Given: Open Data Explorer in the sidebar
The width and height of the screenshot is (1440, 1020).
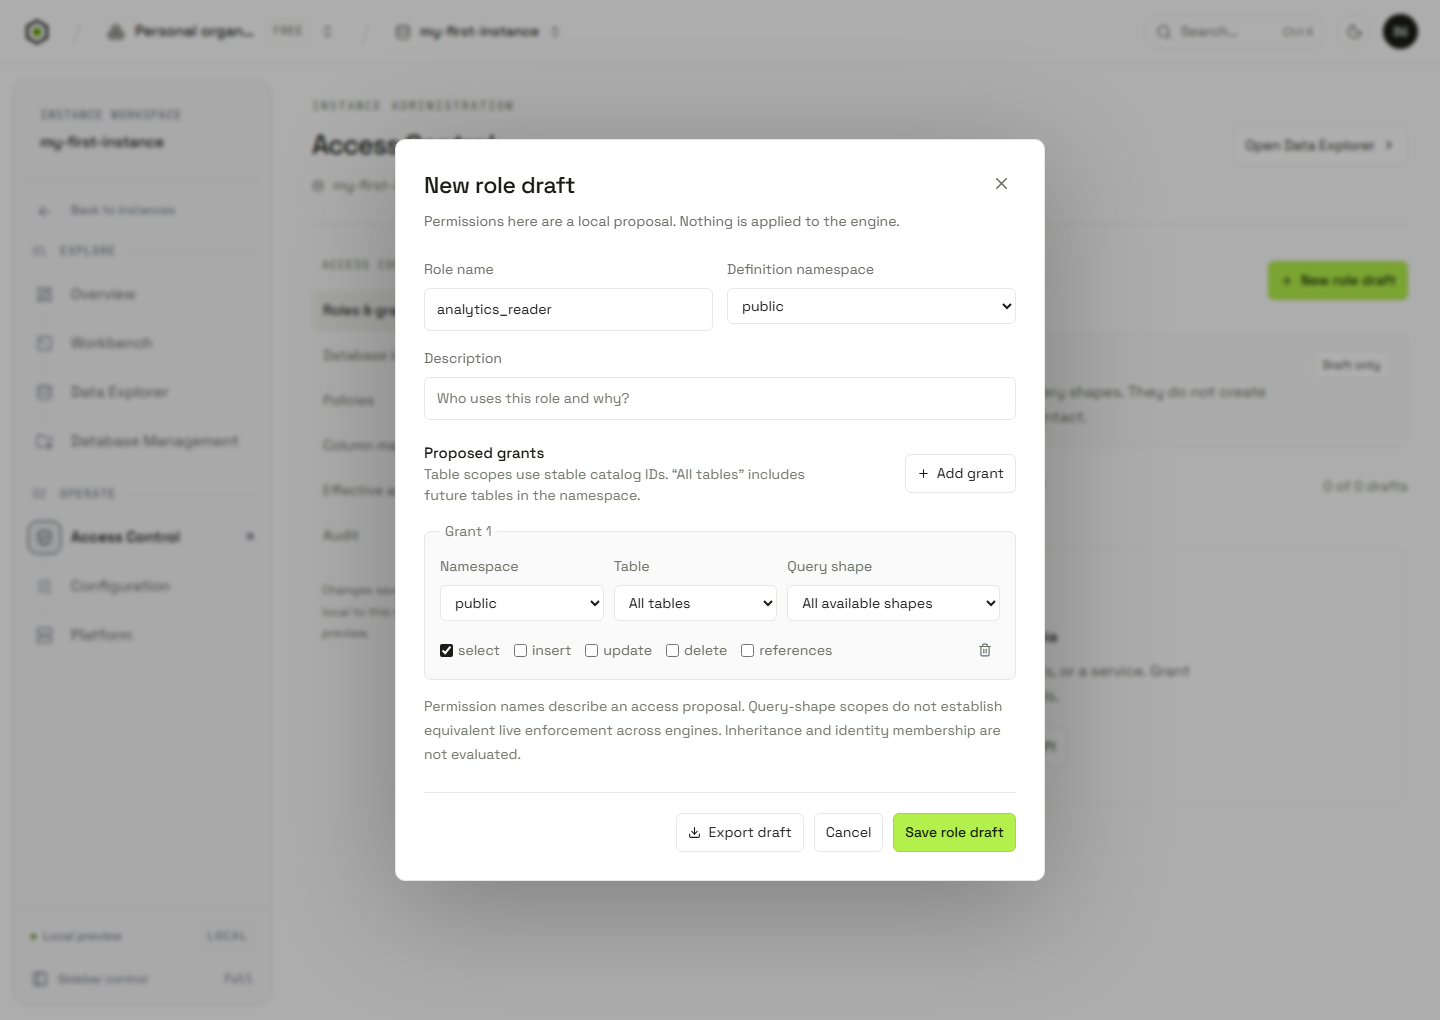Looking at the screenshot, I should (x=141, y=392).
